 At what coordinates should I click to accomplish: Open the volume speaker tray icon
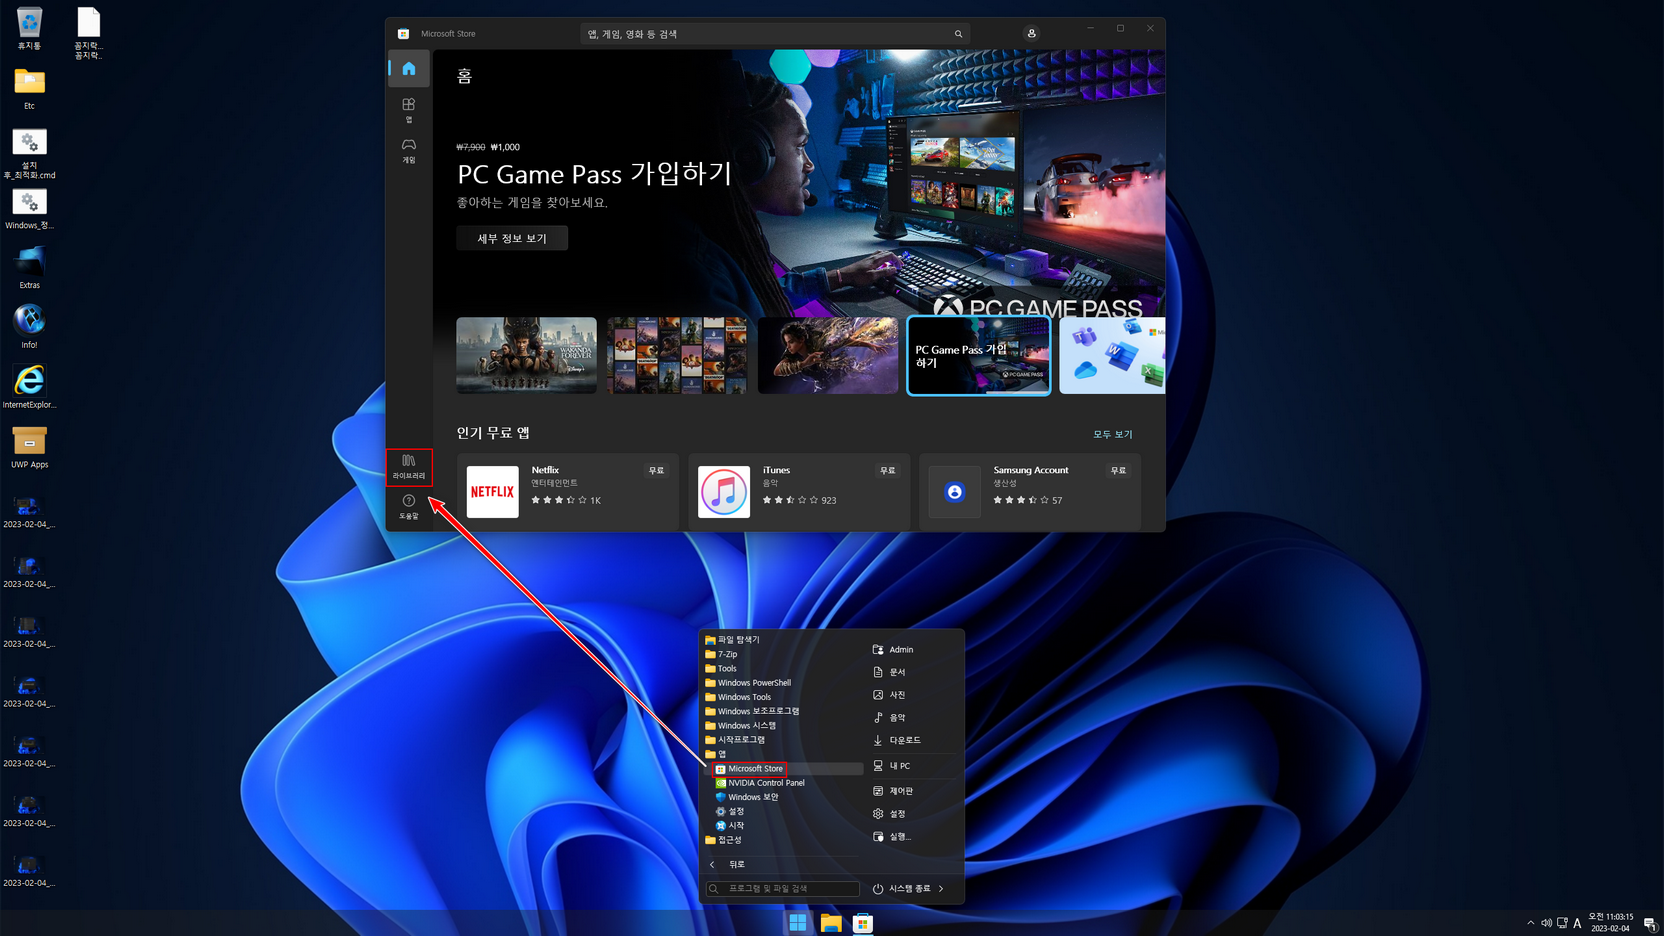click(x=1546, y=923)
